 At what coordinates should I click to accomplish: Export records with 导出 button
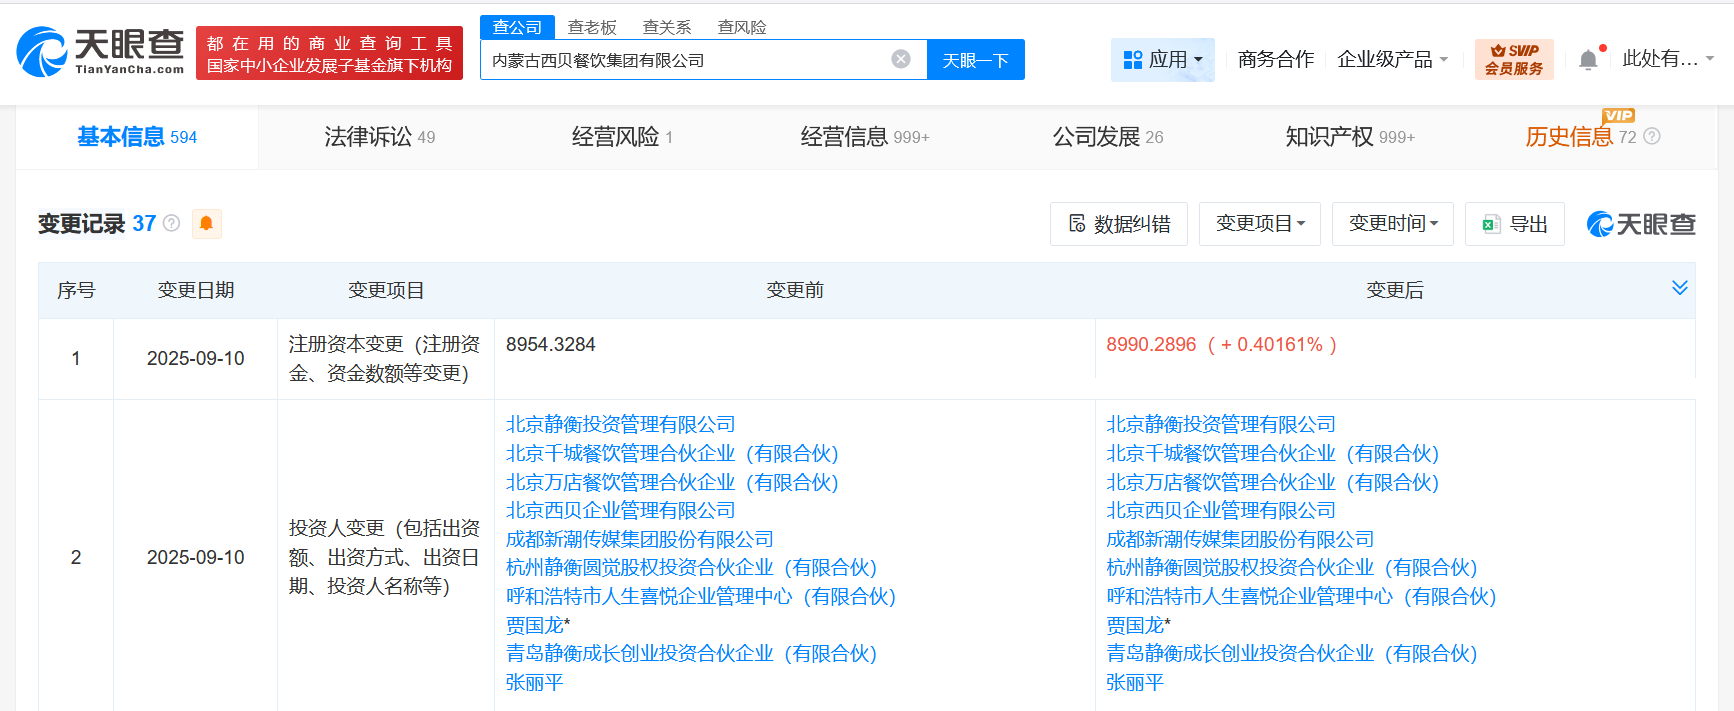[1514, 224]
